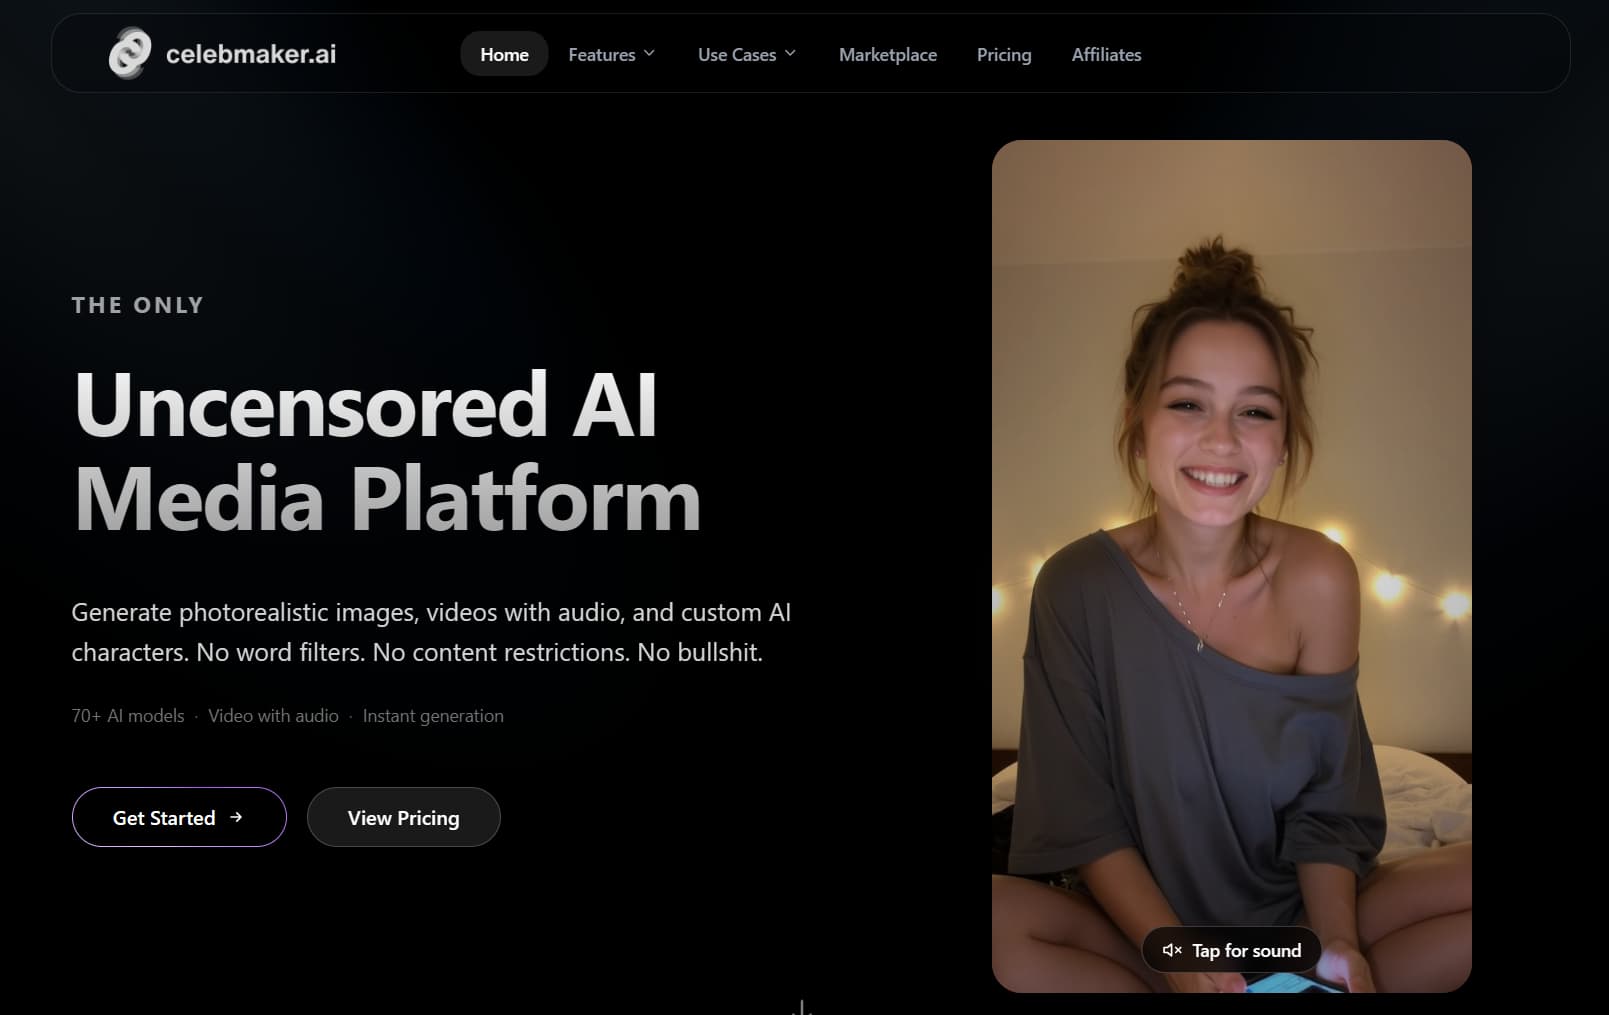Click the Tap for sound pill button
Screen dimensions: 1609x1015
pyautogui.click(x=1230, y=950)
